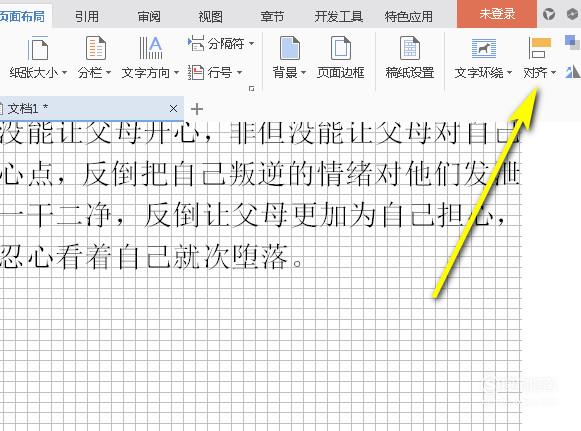This screenshot has width=581, height=431.
Task: Switch to the 引用 tab
Action: tap(87, 16)
